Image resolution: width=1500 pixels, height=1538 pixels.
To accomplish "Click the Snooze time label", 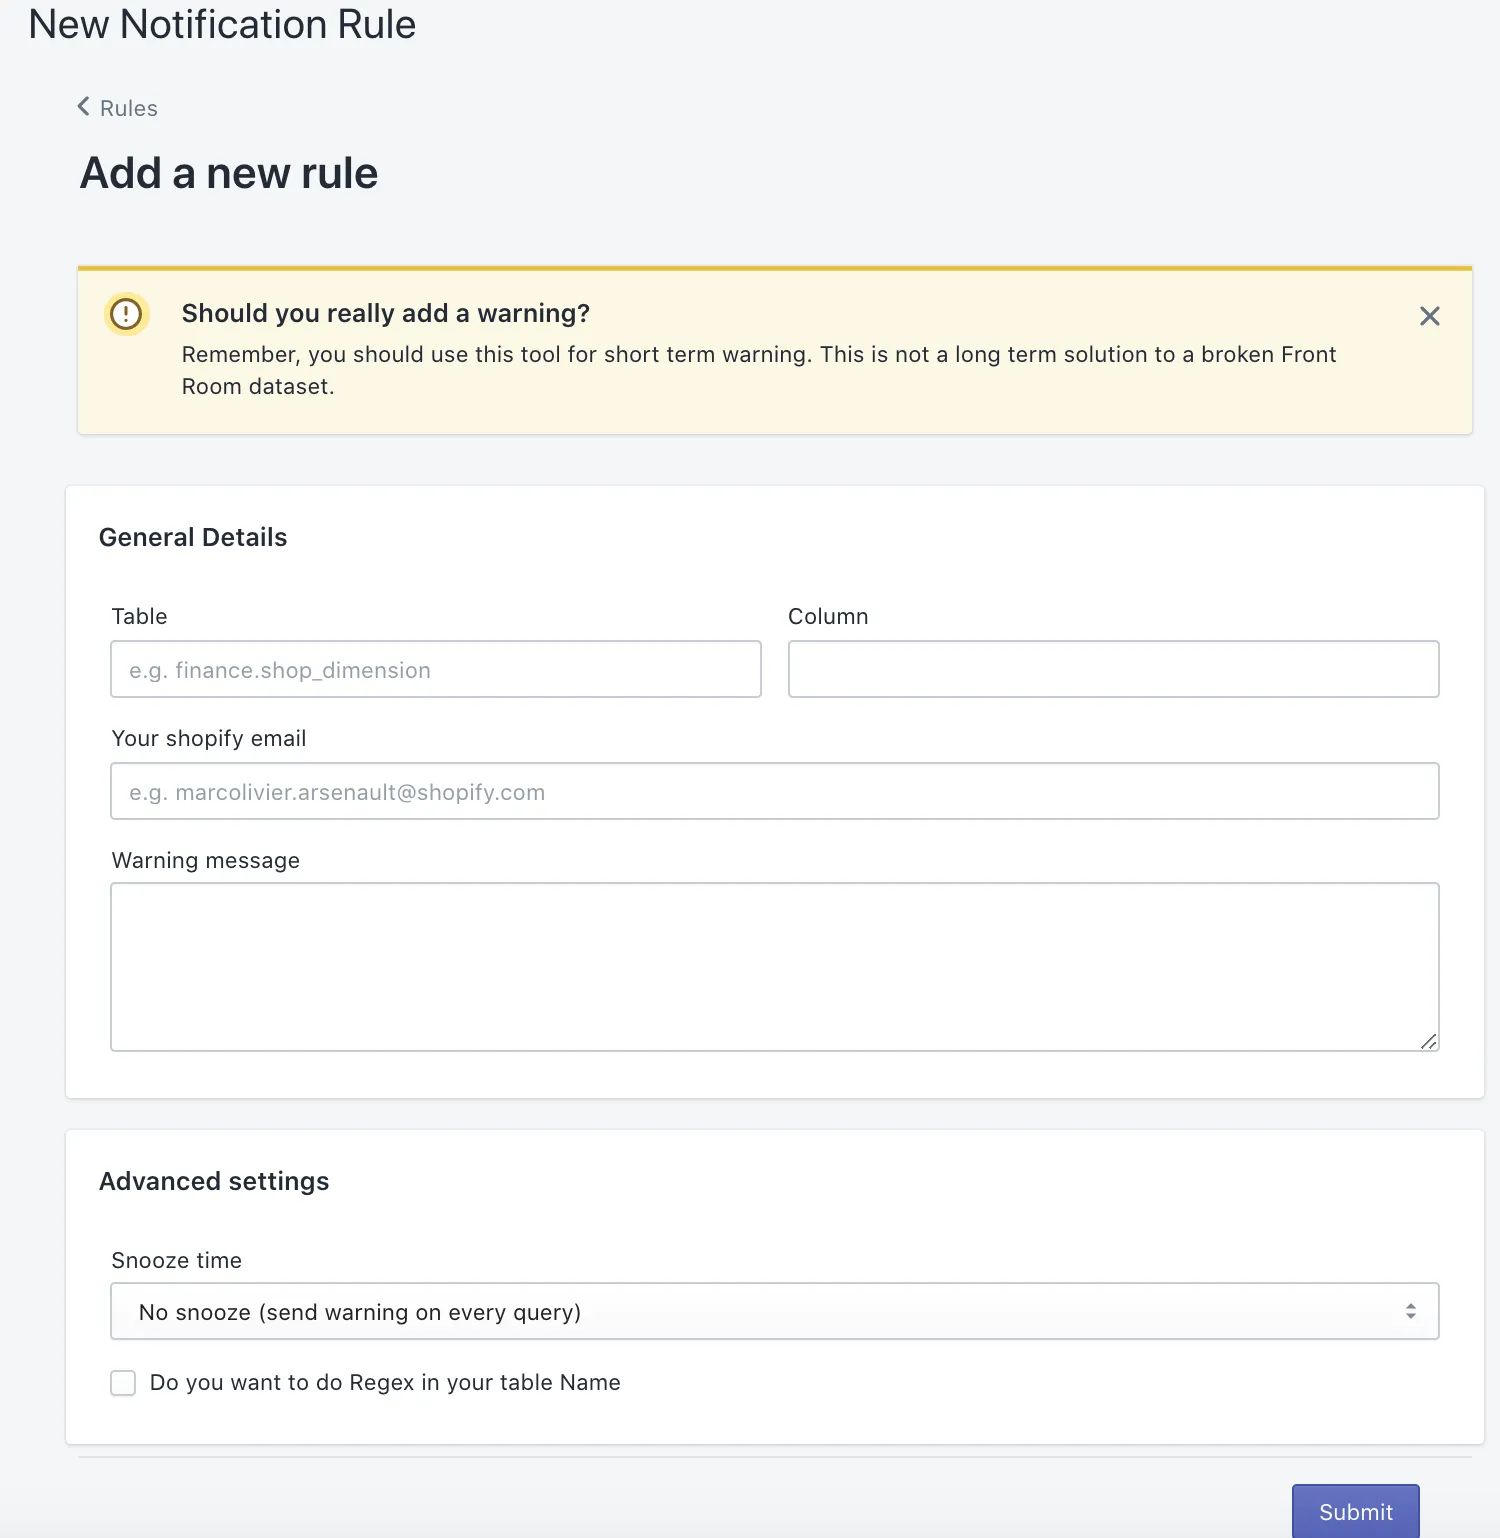I will coord(177,1260).
